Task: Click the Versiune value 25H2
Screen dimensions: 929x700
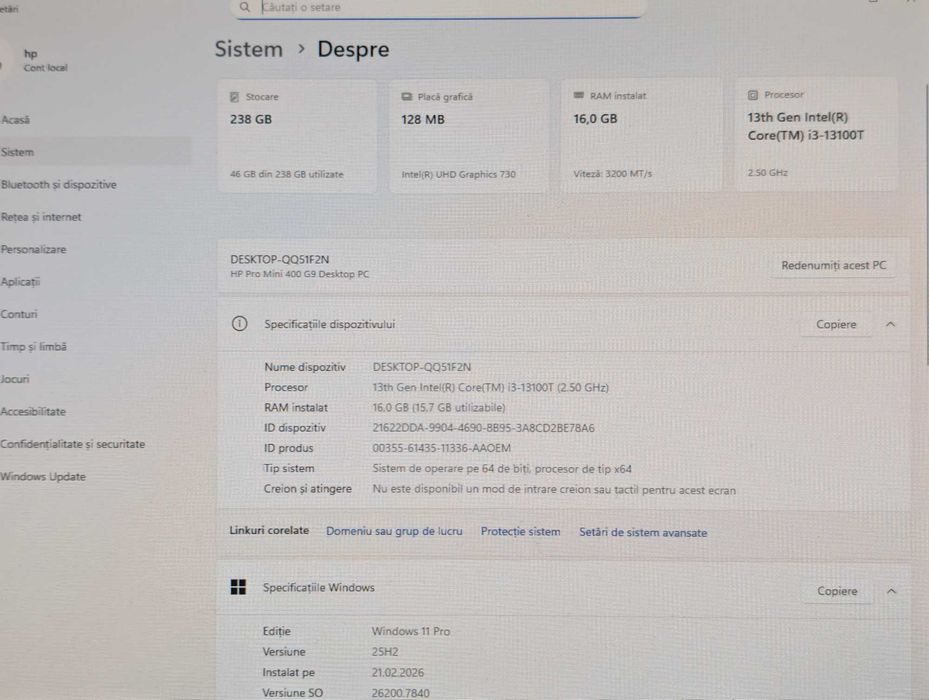Action: pyautogui.click(x=385, y=652)
